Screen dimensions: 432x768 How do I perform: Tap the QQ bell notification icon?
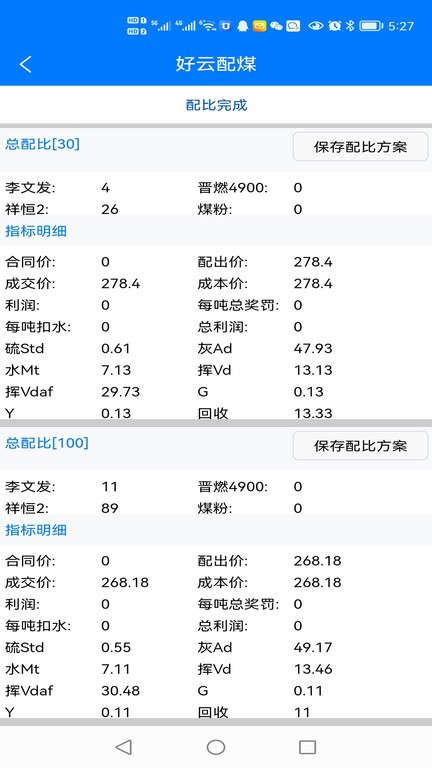[242, 26]
